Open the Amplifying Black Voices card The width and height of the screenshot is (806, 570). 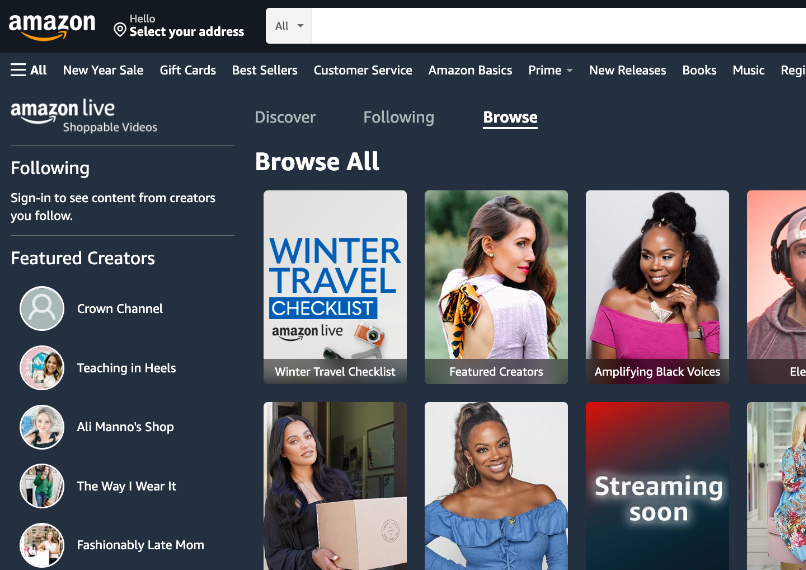pos(657,287)
